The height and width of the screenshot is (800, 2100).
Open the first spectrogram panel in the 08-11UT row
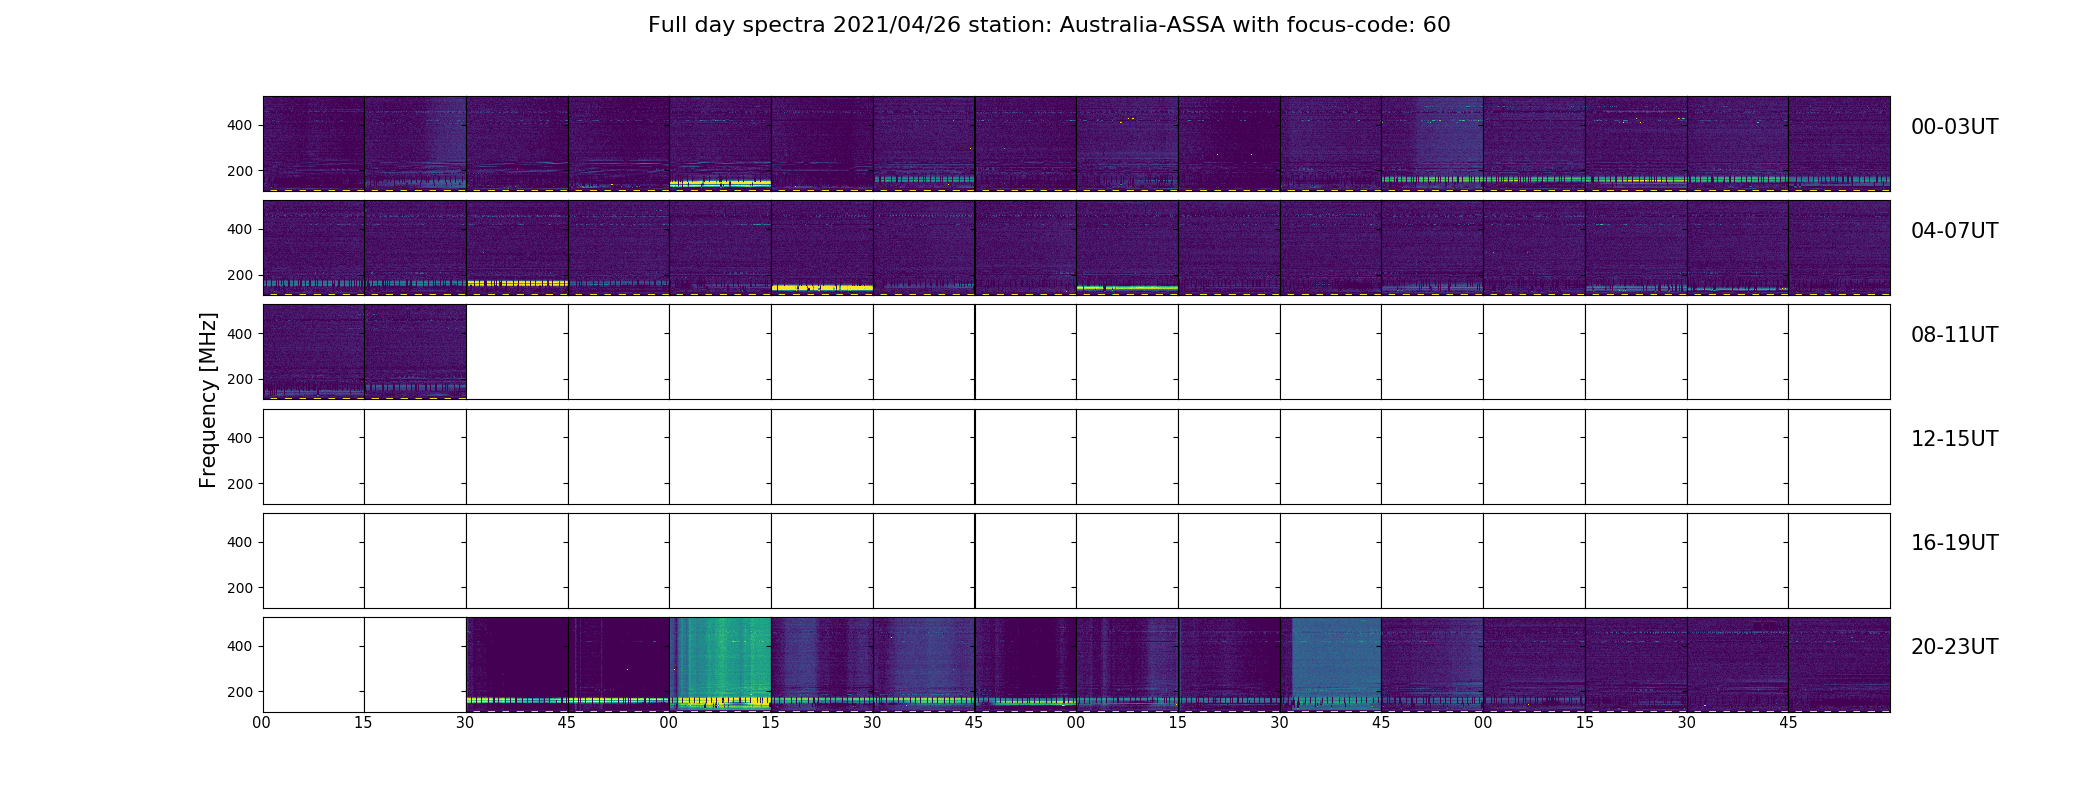click(x=314, y=352)
